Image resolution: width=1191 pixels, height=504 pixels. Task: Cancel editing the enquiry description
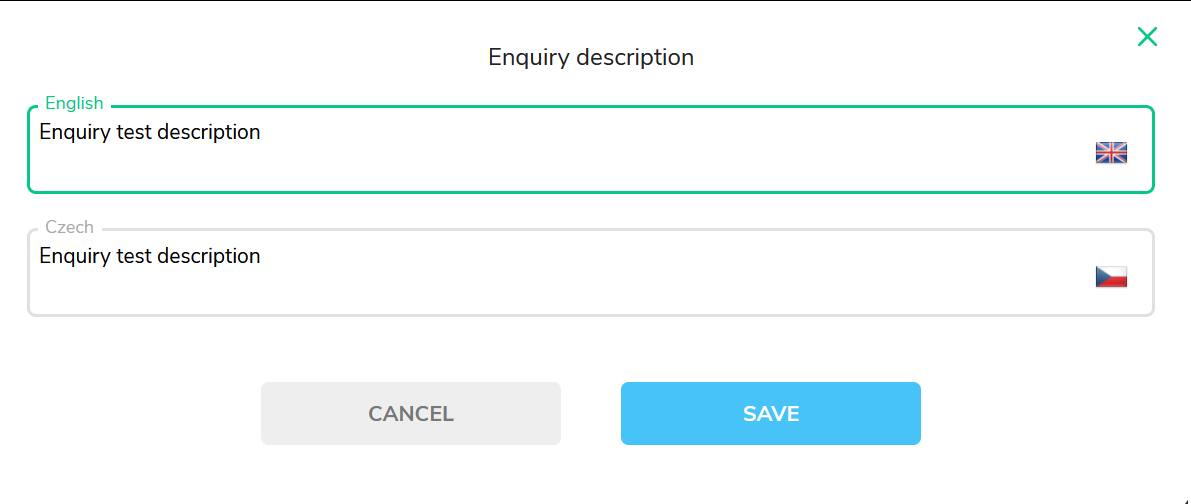411,413
